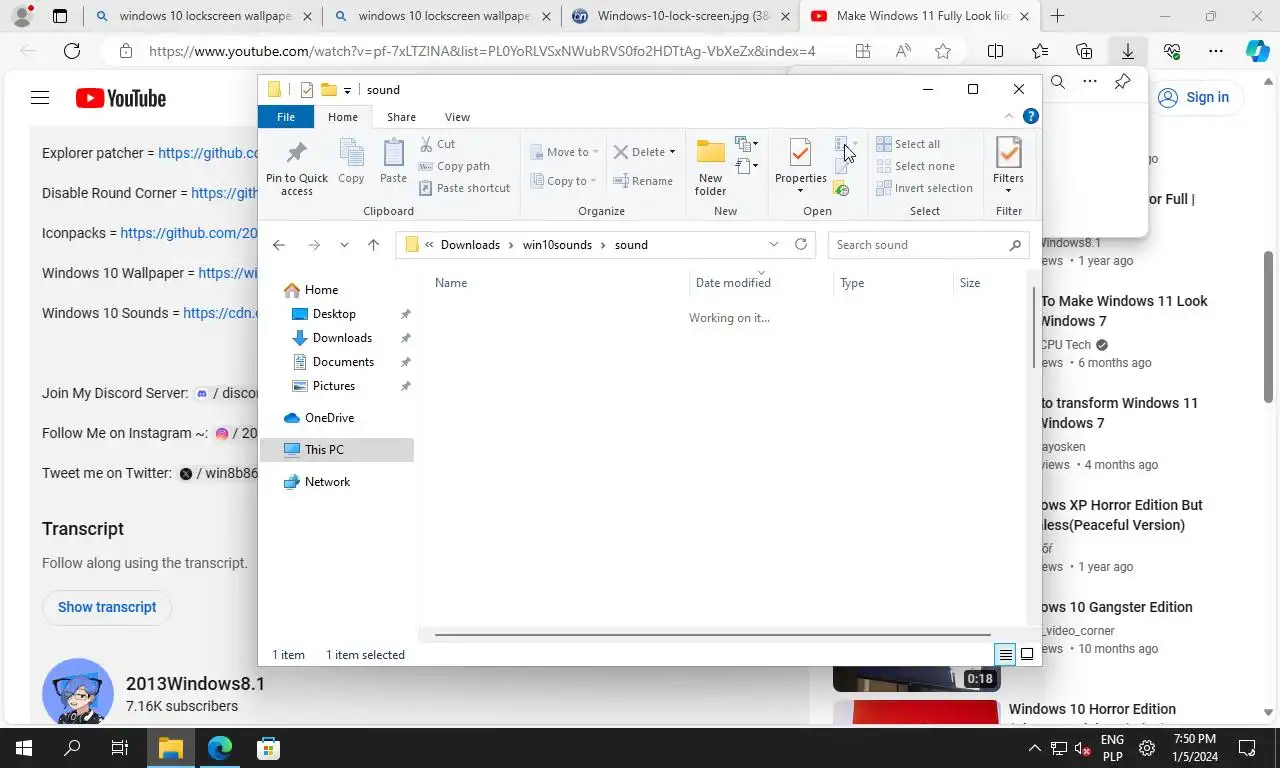
Task: Open a new Edge tab
Action: click(1057, 16)
